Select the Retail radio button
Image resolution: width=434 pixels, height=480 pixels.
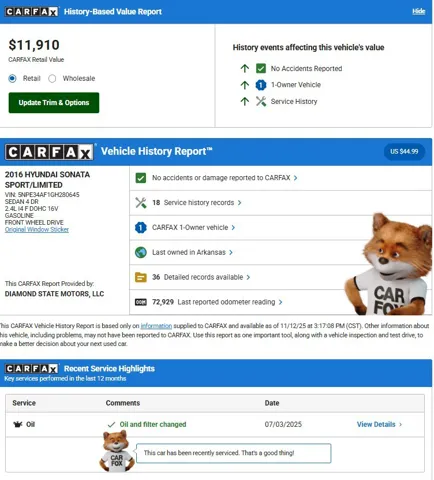point(12,79)
